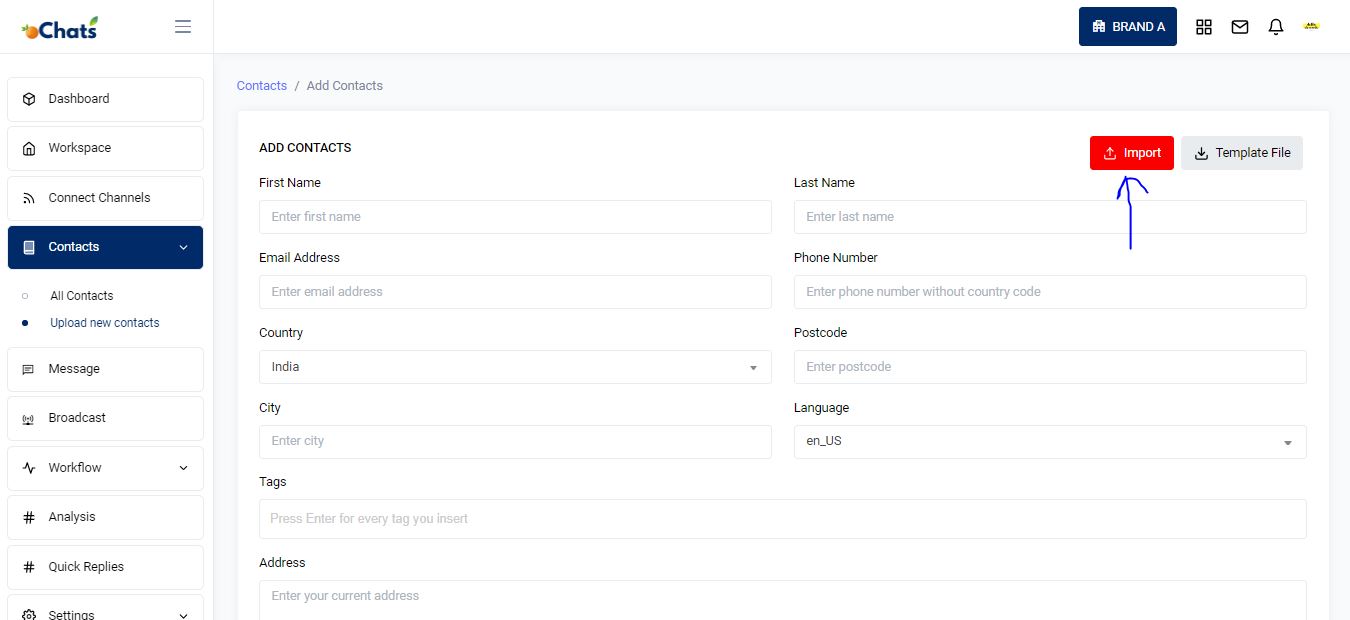The height and width of the screenshot is (620, 1350).
Task: Open the Country dropdown showing India
Action: point(515,367)
